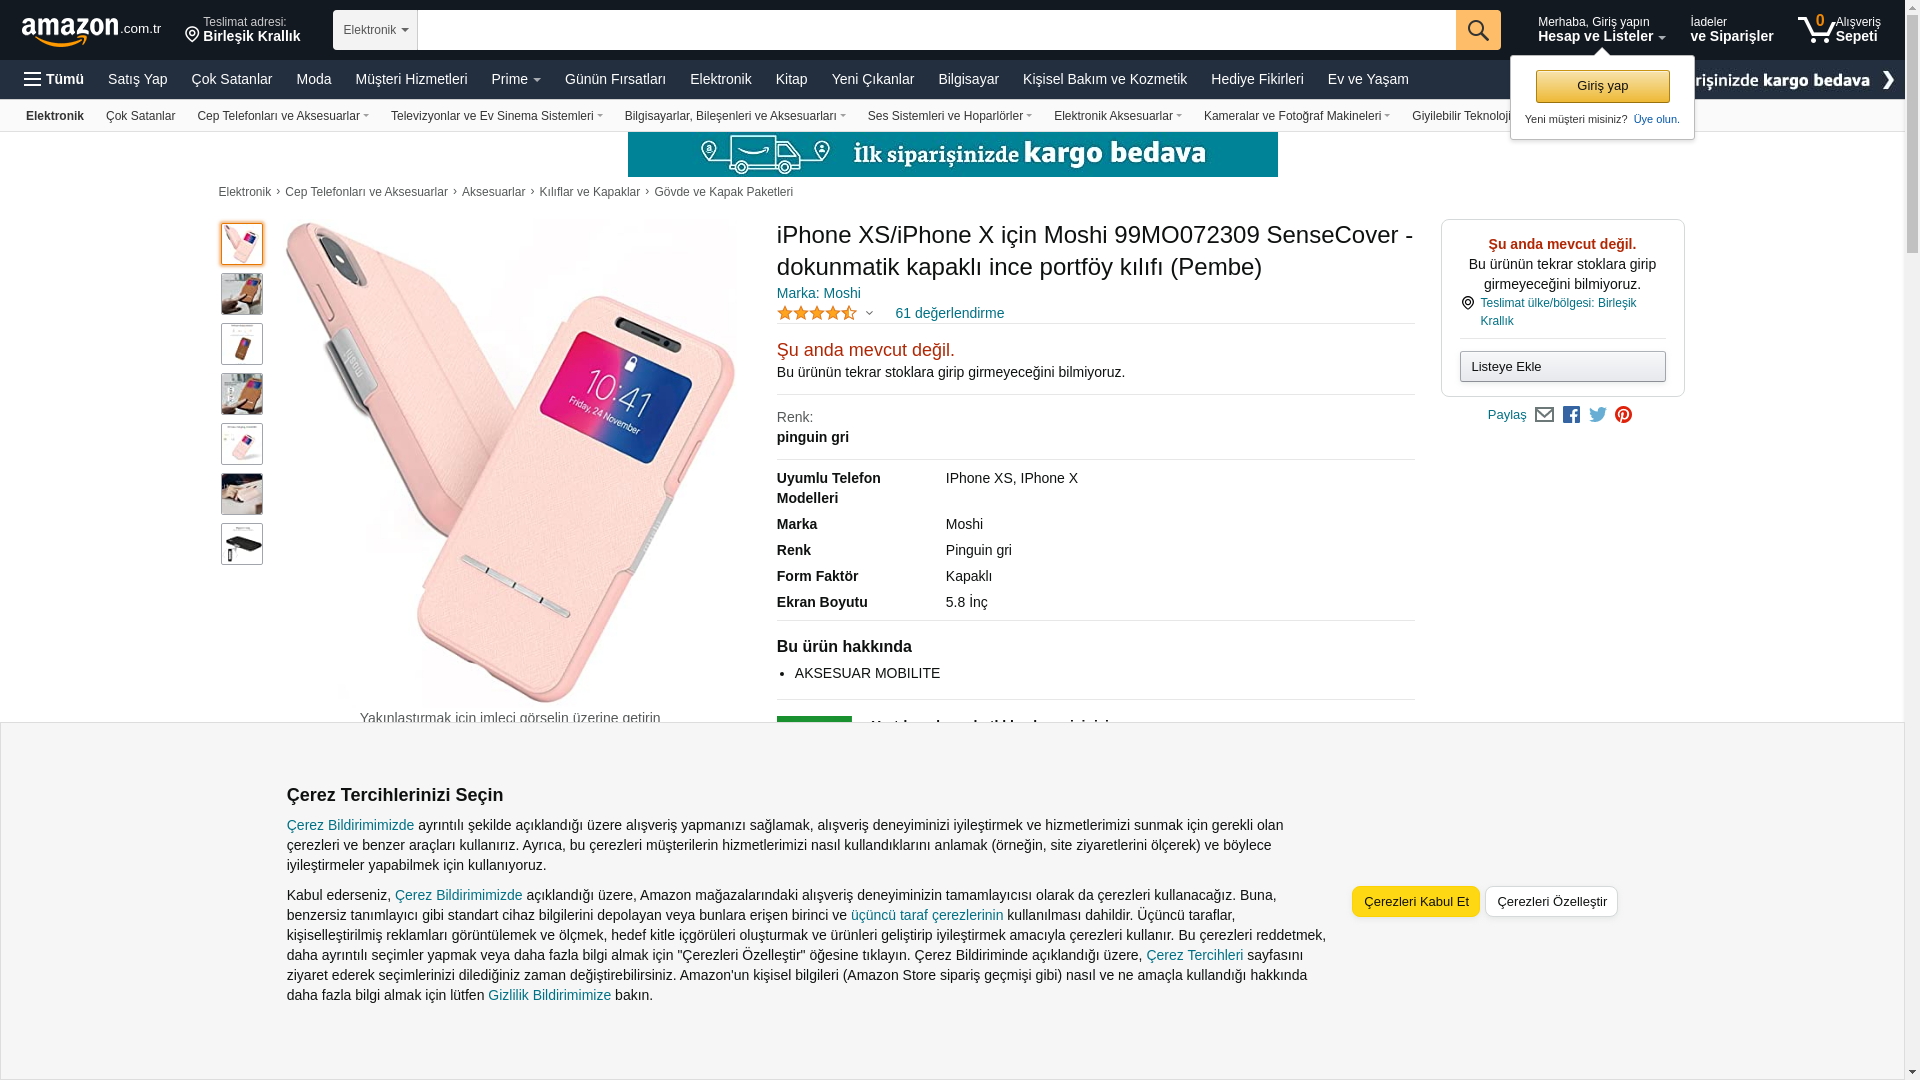1920x1080 pixels.
Task: Accept cookies with Çerezleri Kabul Et
Action: coord(1415,901)
